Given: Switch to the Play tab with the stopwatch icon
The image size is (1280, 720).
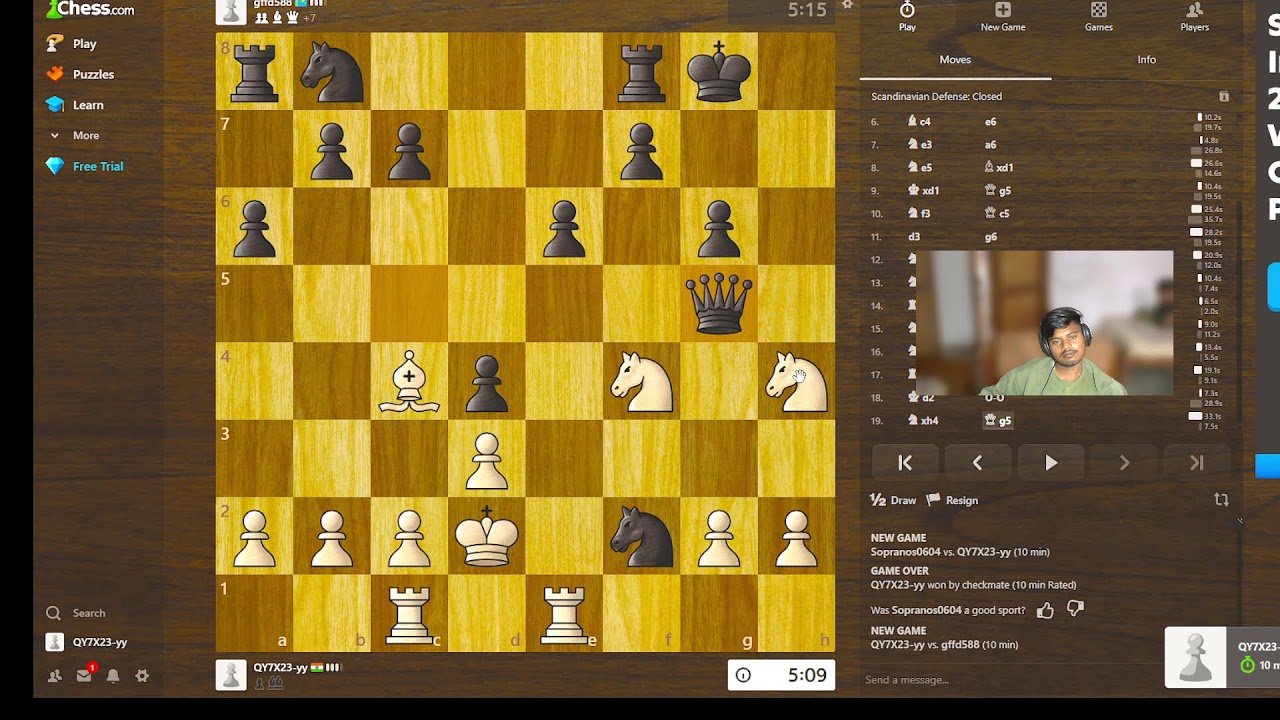Looking at the screenshot, I should point(907,17).
